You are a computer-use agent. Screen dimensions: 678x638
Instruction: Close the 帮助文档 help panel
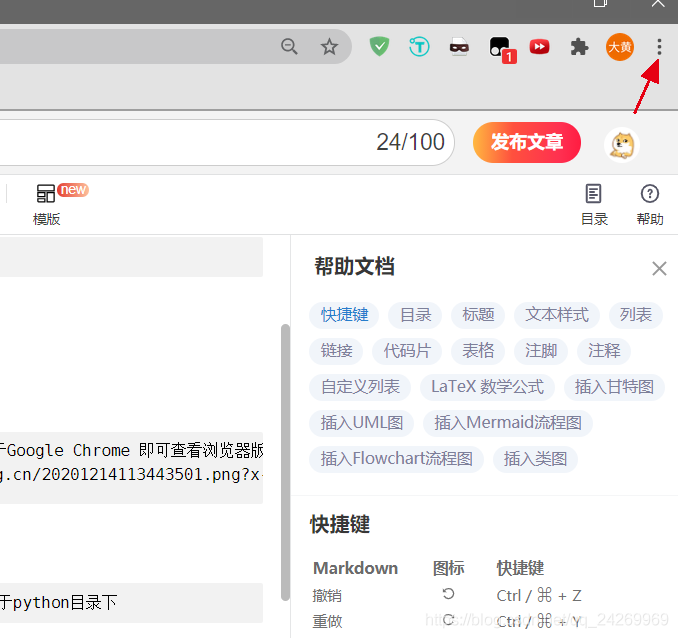pyautogui.click(x=659, y=268)
